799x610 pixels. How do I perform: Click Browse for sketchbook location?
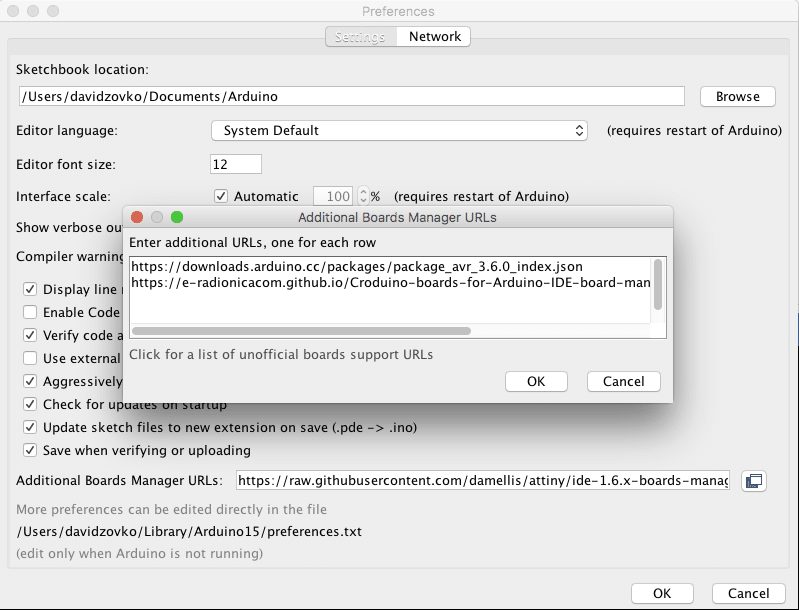[738, 96]
